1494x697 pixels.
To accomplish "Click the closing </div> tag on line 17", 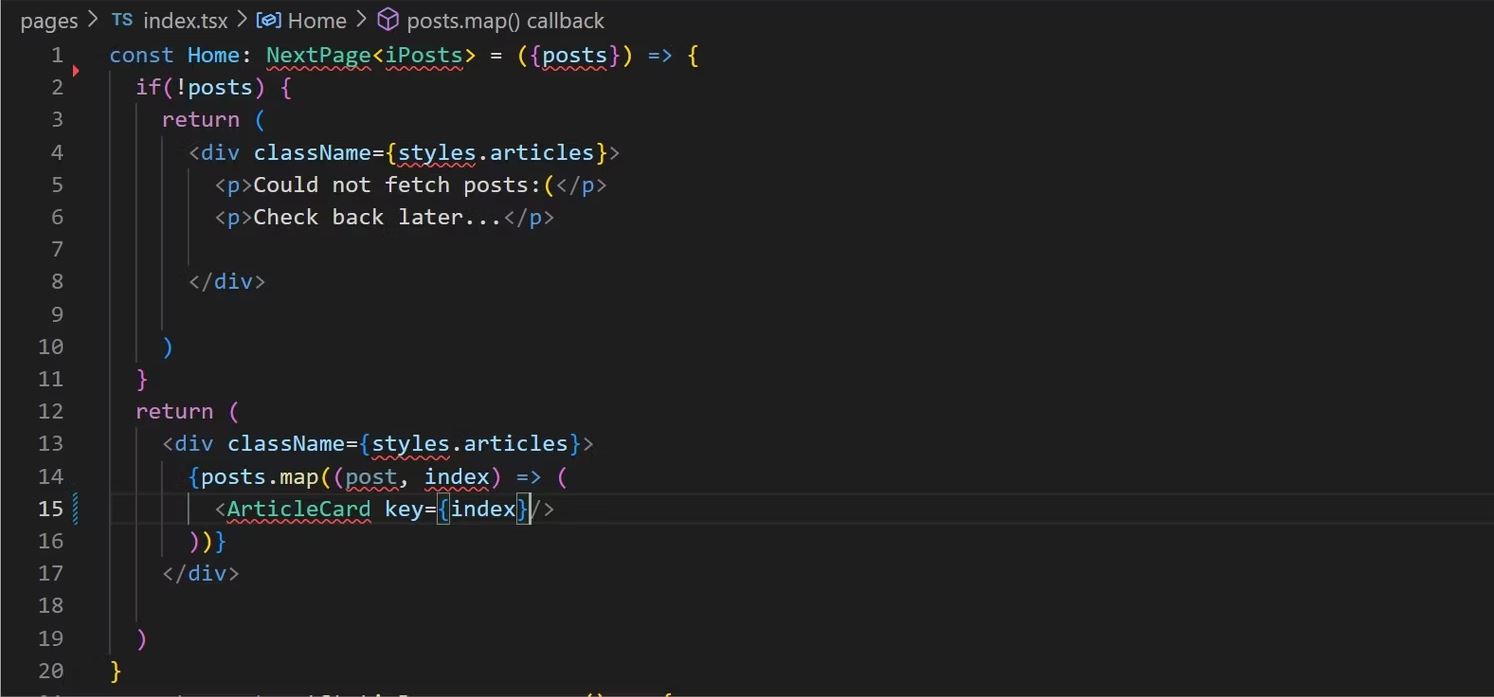I will (x=201, y=574).
